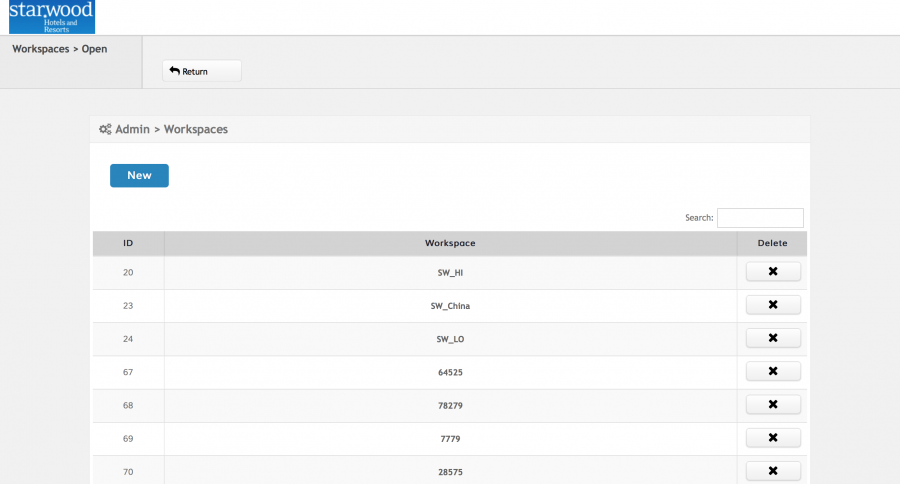Image resolution: width=900 pixels, height=484 pixels.
Task: Remove workspace 7779
Action: [773, 437]
